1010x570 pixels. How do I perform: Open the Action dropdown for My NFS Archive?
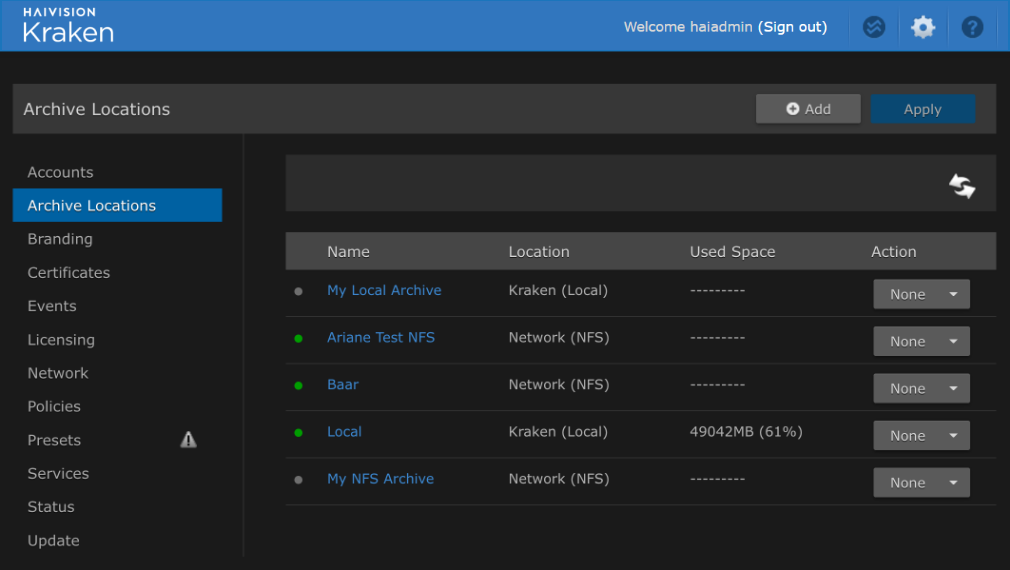[921, 482]
